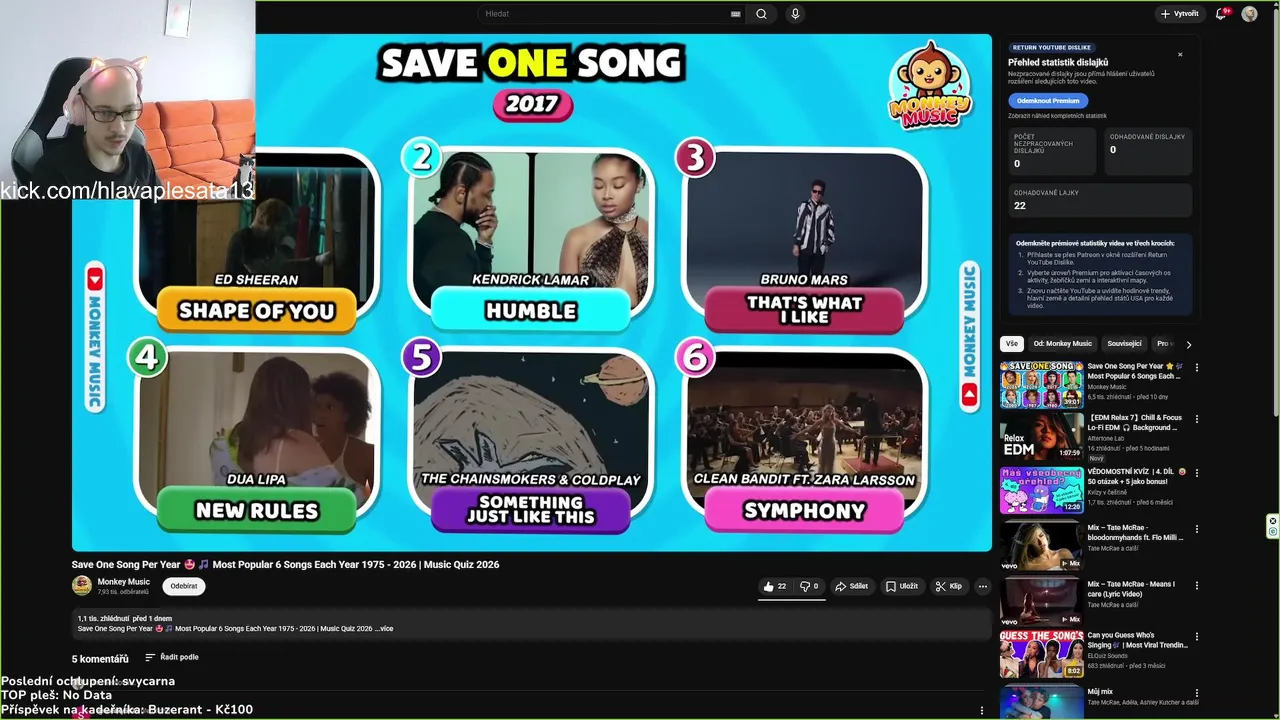Start voice search with the microphone icon
The height and width of the screenshot is (720, 1280).
(x=795, y=14)
